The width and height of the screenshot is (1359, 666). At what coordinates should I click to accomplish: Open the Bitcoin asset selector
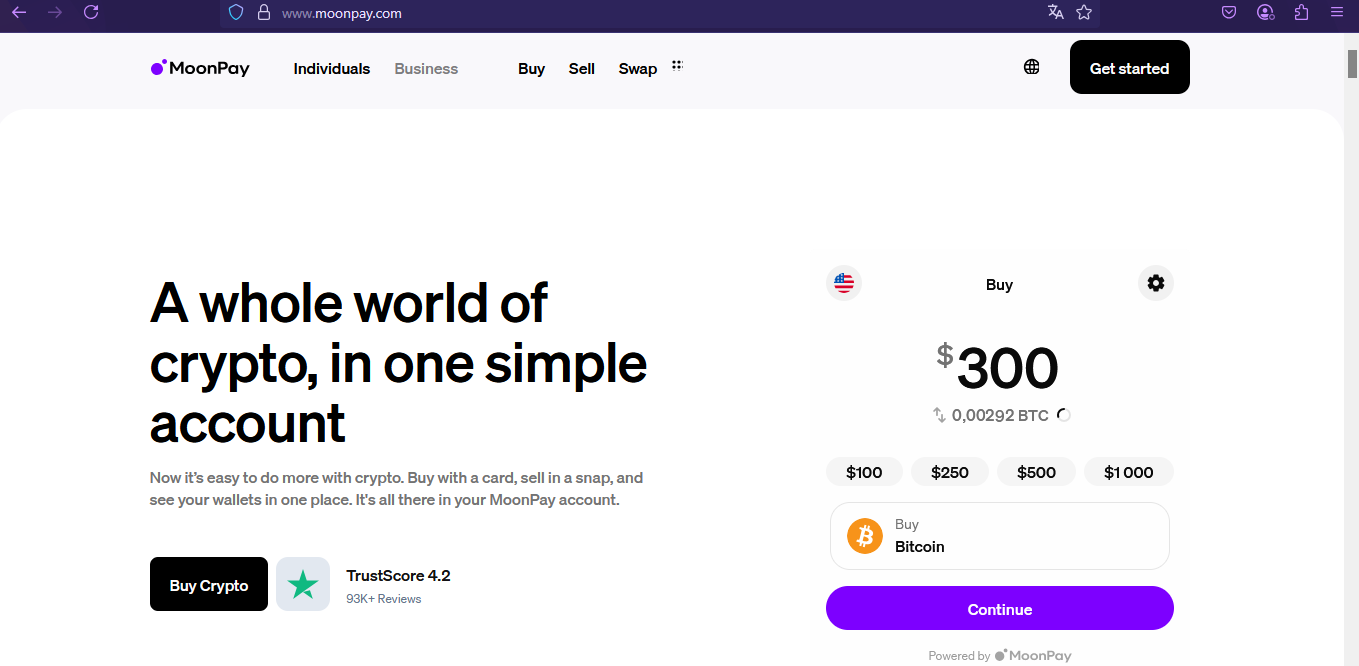tap(1000, 536)
